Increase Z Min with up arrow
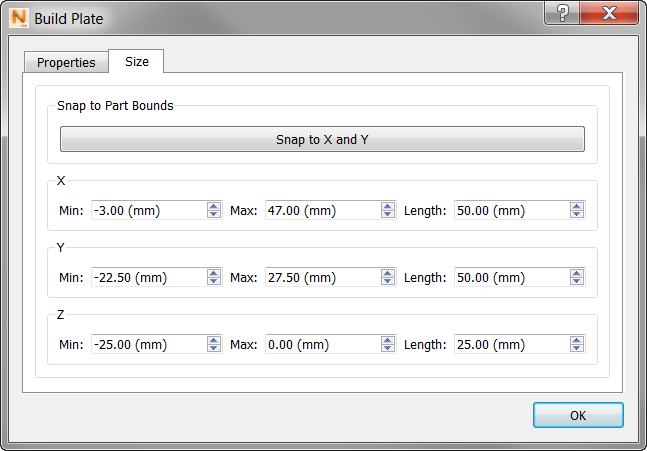The height and width of the screenshot is (451, 647). (214, 340)
